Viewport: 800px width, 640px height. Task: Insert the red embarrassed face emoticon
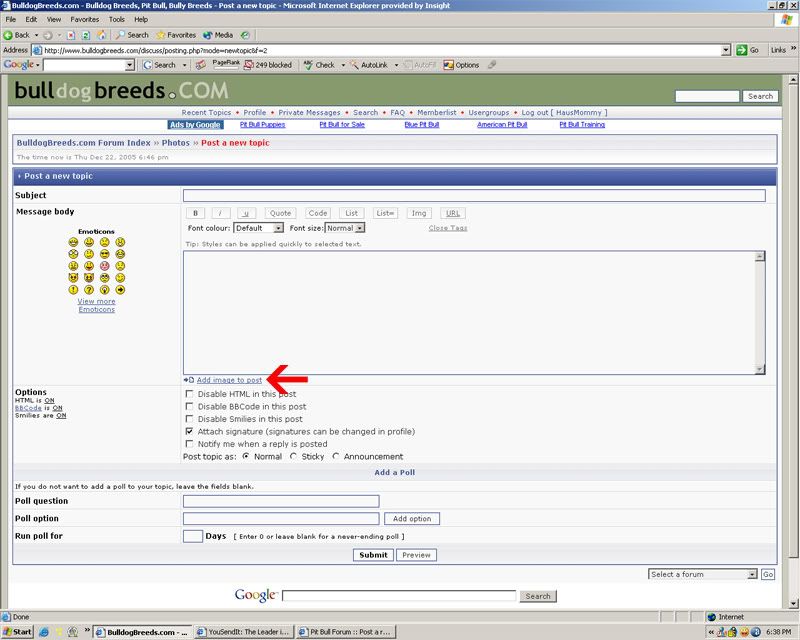tap(105, 266)
